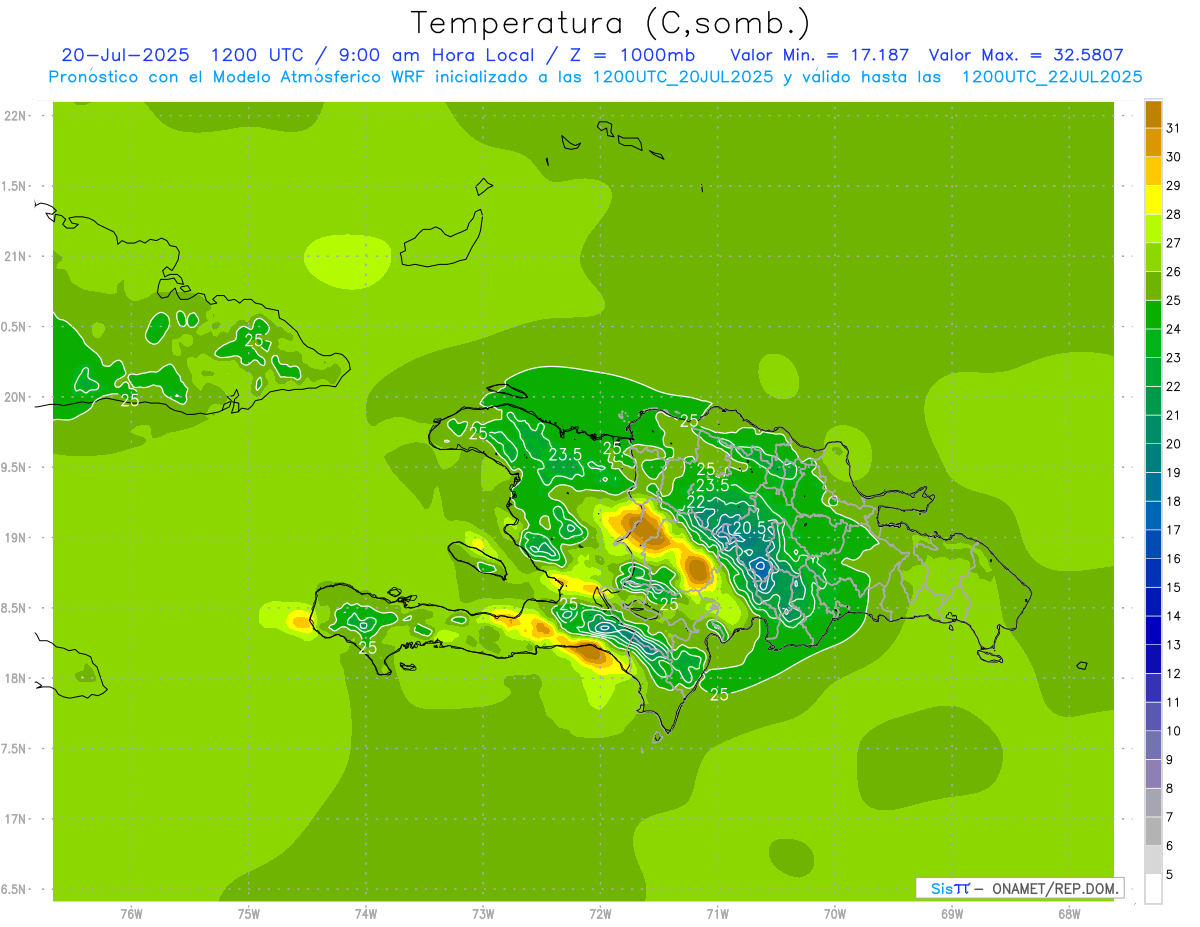Click the 31 label on color scale
The image size is (1200, 927).
1173,127
